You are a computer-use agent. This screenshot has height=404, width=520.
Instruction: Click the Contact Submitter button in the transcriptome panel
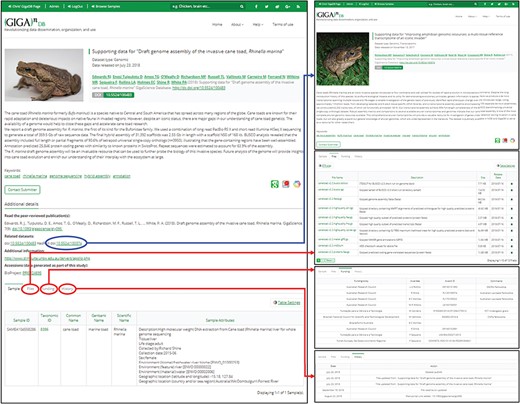pyautogui.click(x=328, y=144)
